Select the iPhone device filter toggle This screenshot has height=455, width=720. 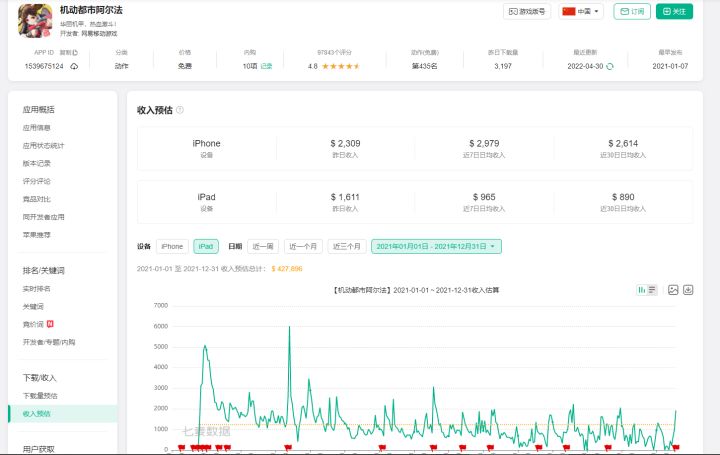point(172,247)
